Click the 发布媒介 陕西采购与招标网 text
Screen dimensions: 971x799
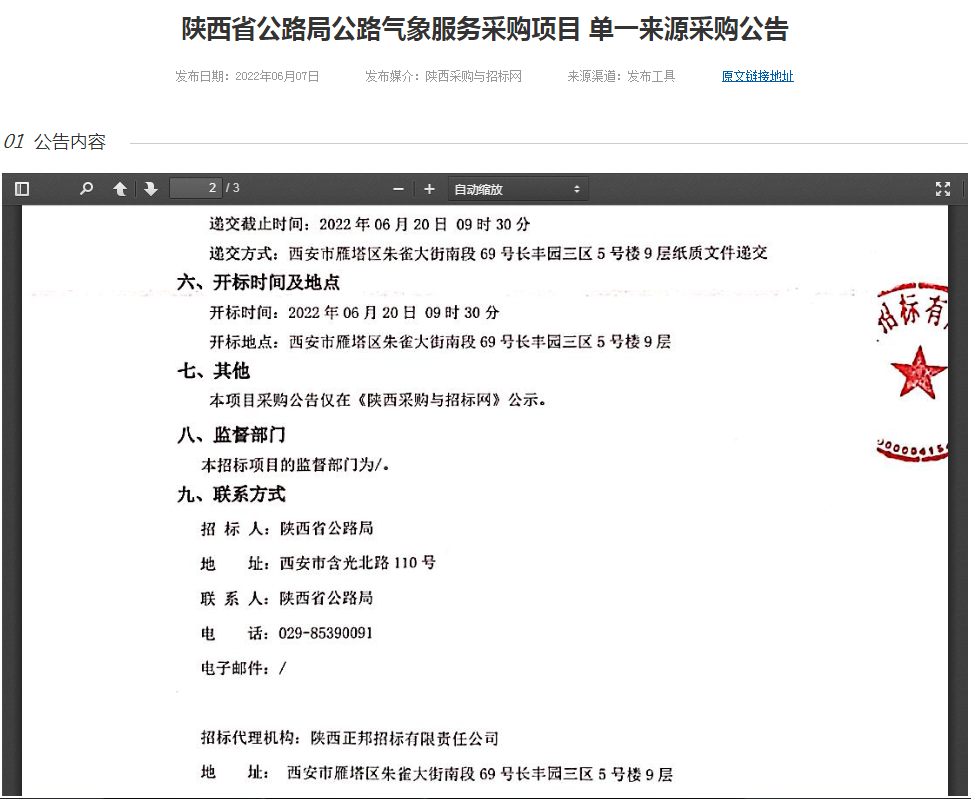[x=443, y=76]
